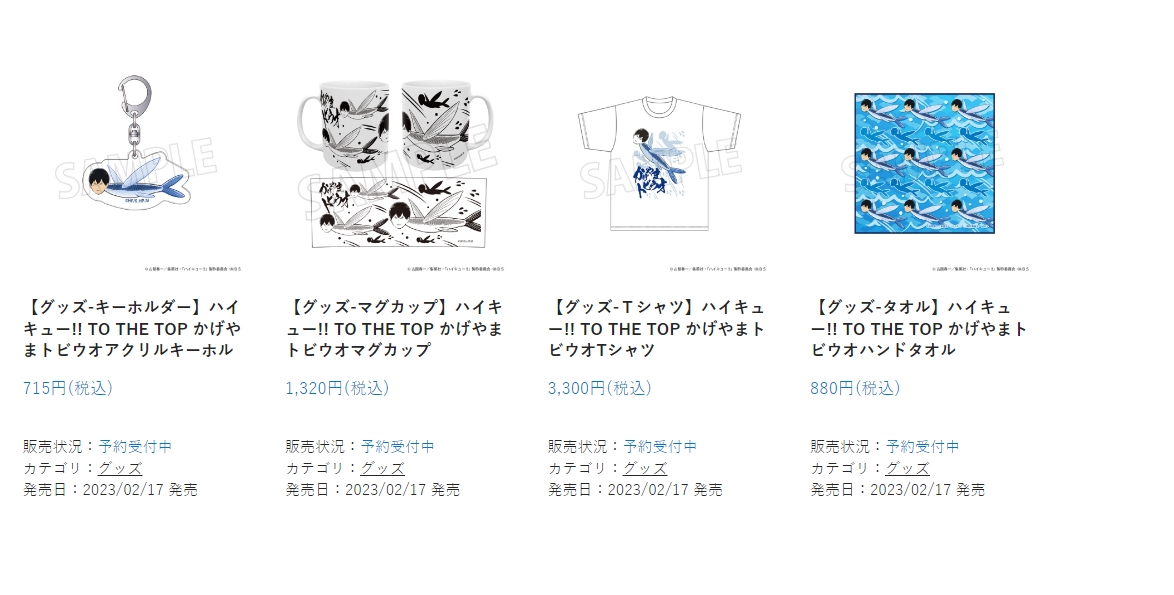The height and width of the screenshot is (595, 1174).
Task: Open 予約受付中 status under the mug cup
Action: coord(398,446)
